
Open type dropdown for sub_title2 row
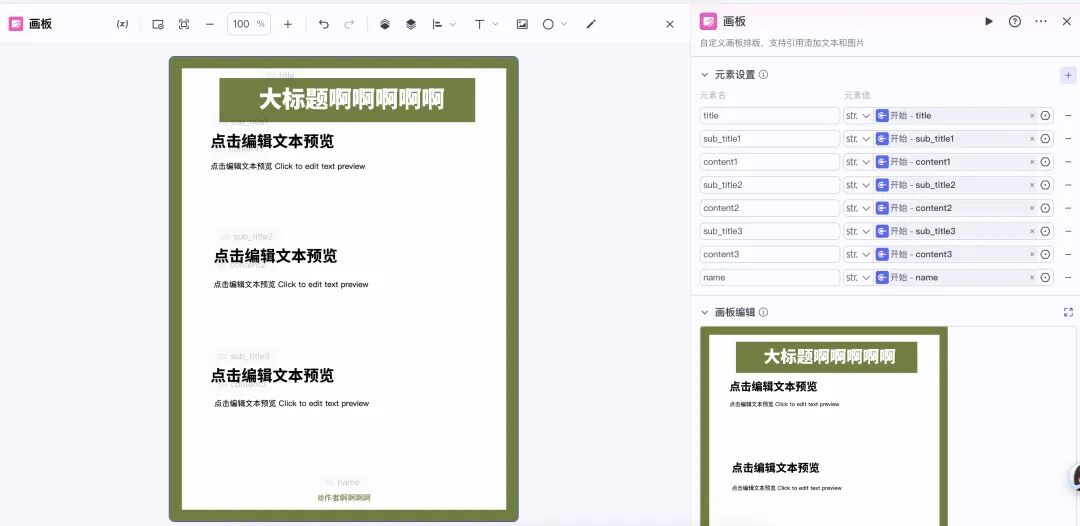coord(858,185)
